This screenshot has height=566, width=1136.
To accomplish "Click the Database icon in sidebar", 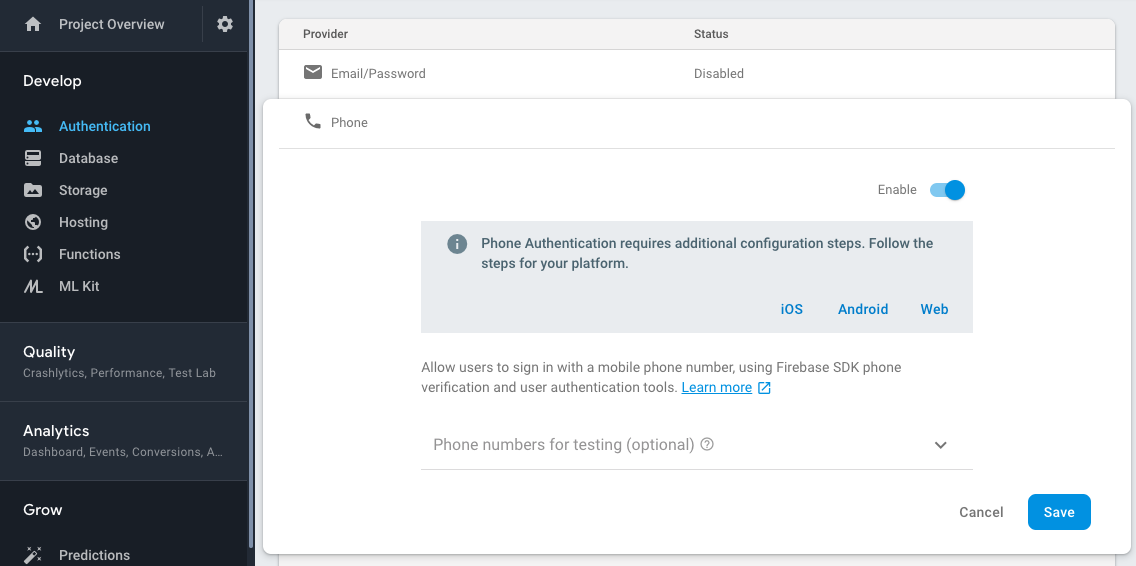I will 33,158.
